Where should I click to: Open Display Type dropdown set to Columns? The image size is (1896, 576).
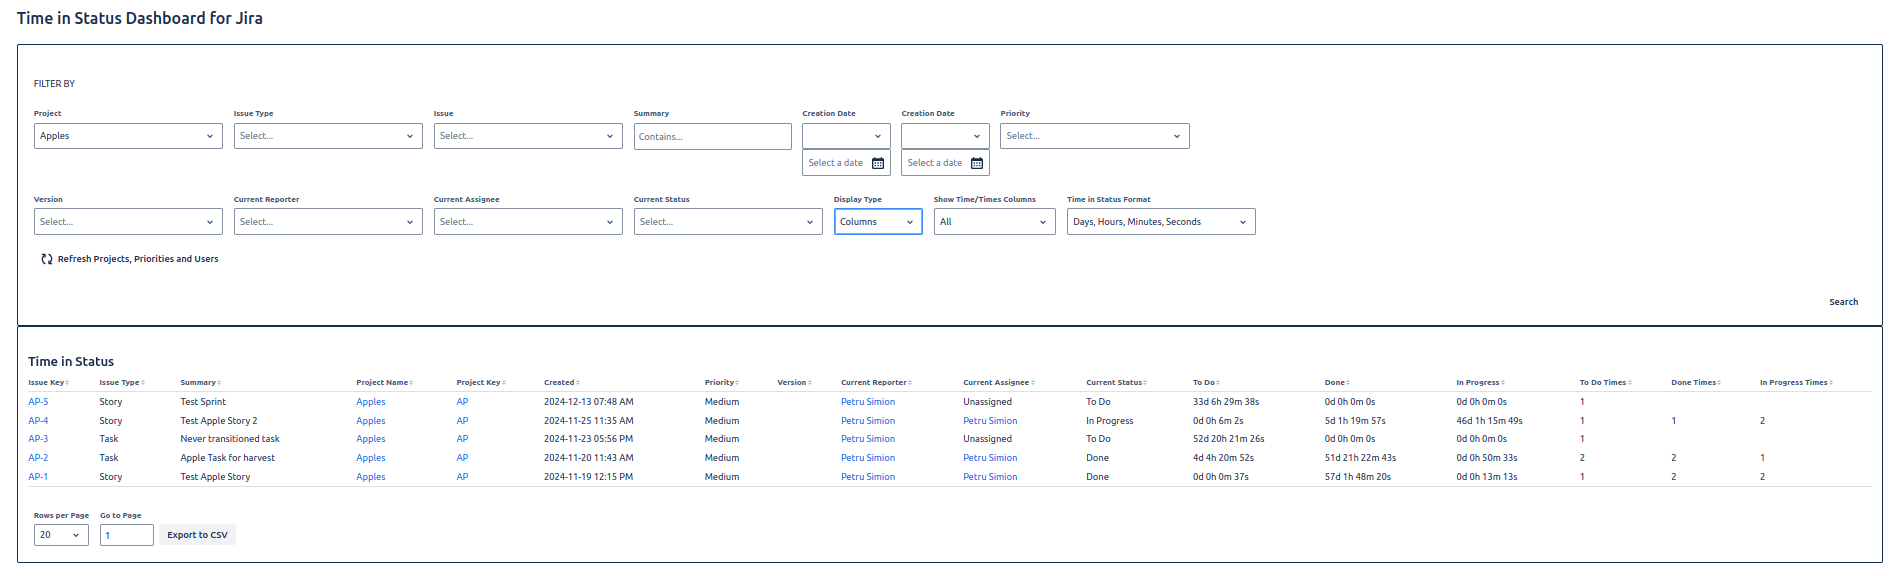coord(878,222)
